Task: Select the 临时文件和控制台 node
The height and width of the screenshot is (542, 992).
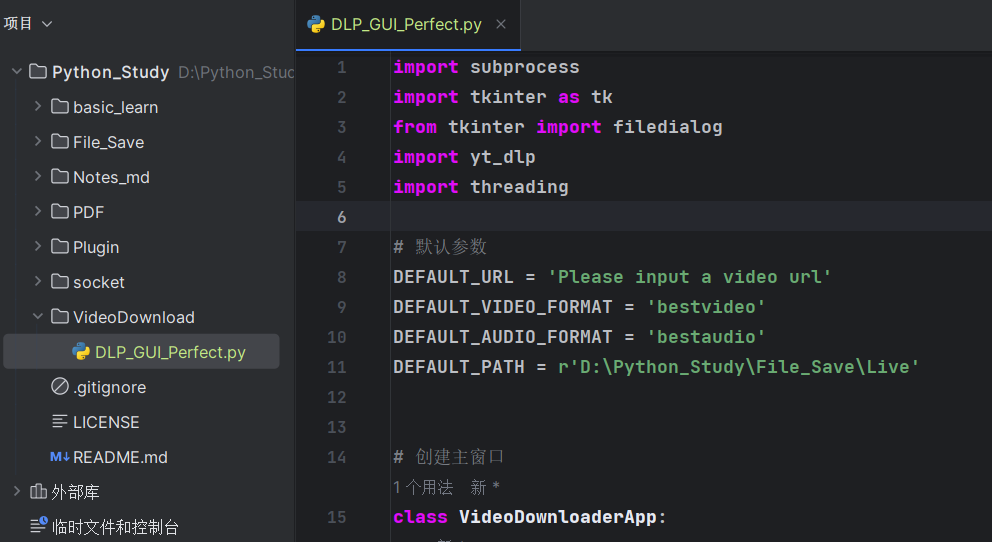Action: coord(115,526)
